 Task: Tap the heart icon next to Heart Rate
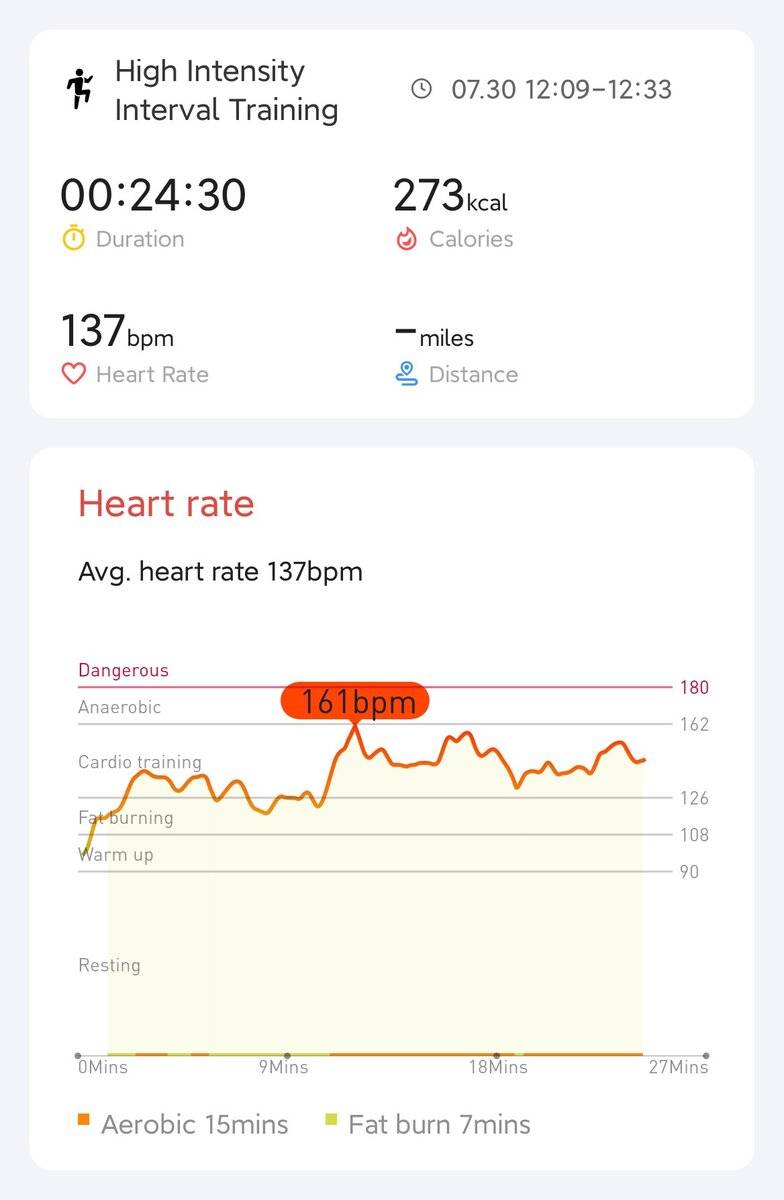[74, 375]
